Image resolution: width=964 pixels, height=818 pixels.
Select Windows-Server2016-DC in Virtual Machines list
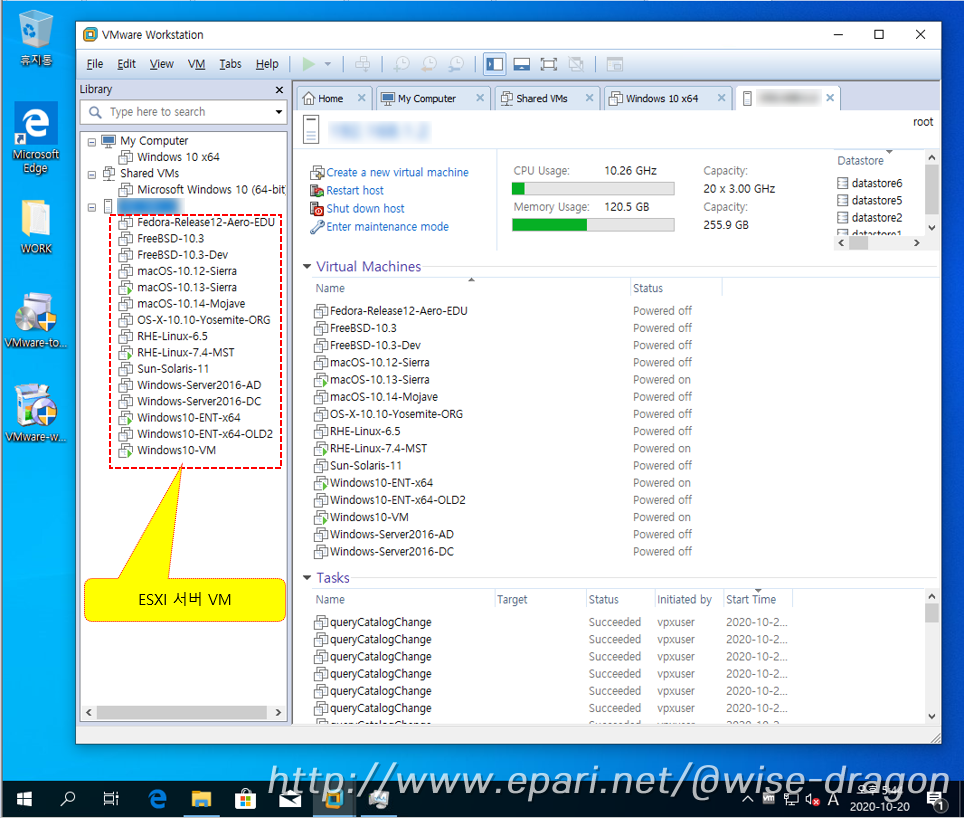point(392,552)
